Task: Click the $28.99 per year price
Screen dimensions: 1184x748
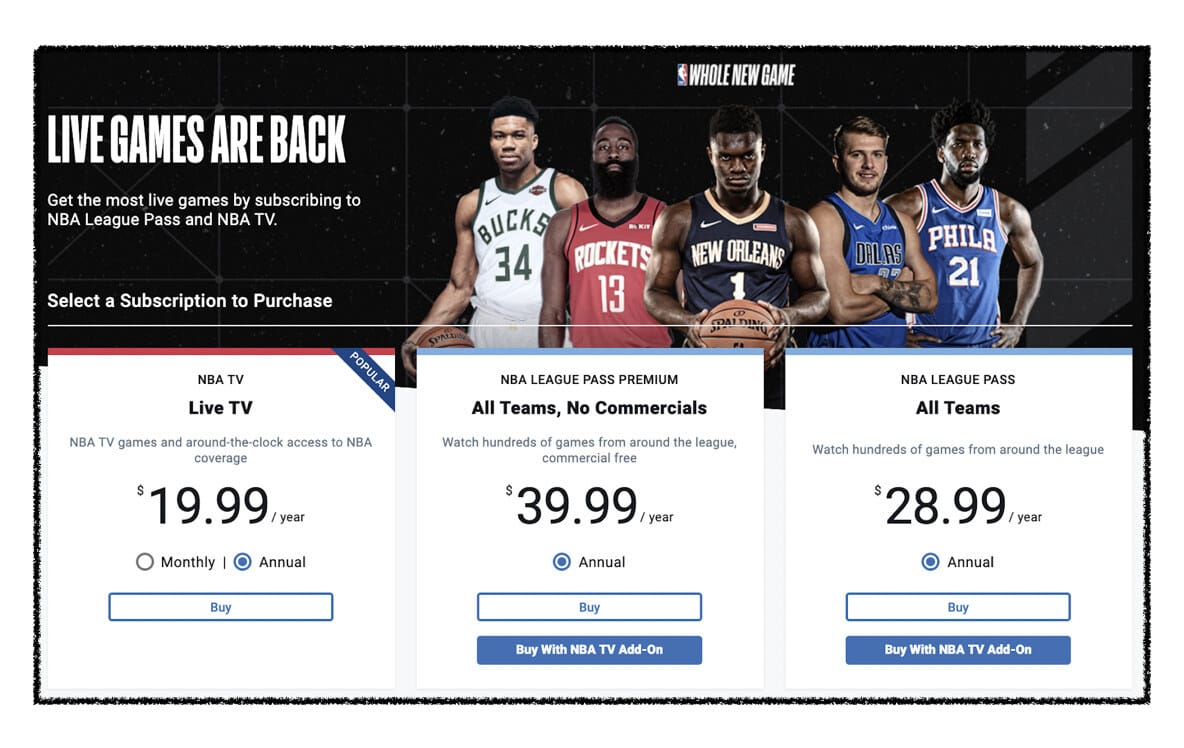Action: point(957,506)
